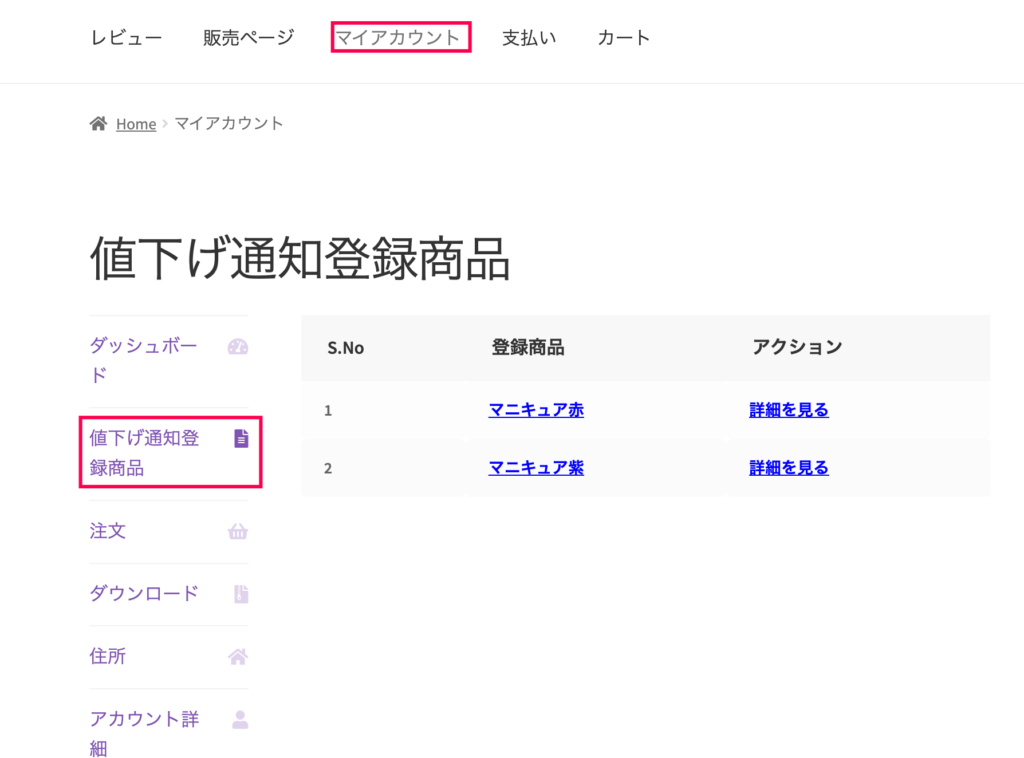
Task: Click the document icon beside 値下げ通知登録商品
Action: pyautogui.click(x=241, y=438)
